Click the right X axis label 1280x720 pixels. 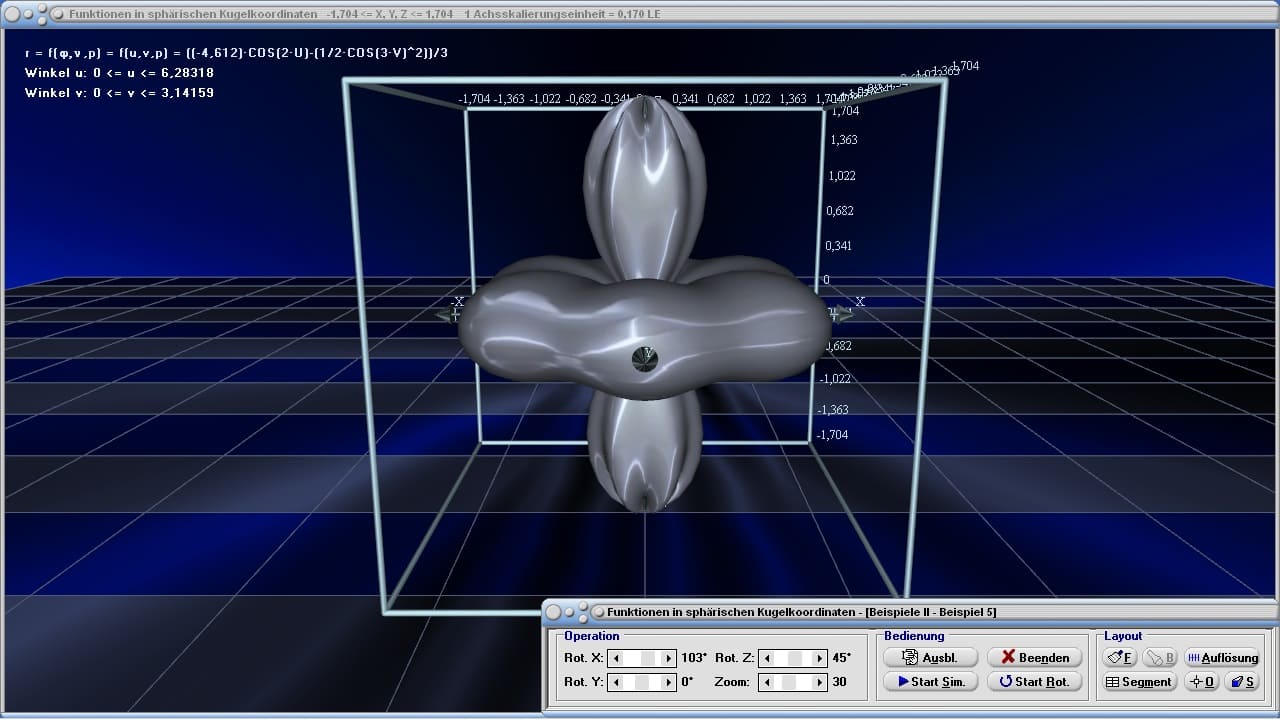(x=859, y=301)
